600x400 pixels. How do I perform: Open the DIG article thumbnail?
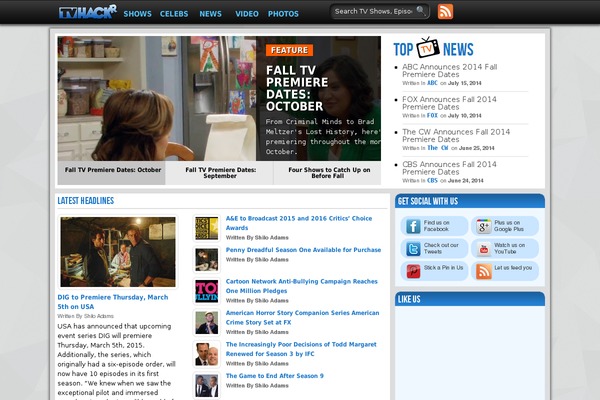pyautogui.click(x=118, y=251)
